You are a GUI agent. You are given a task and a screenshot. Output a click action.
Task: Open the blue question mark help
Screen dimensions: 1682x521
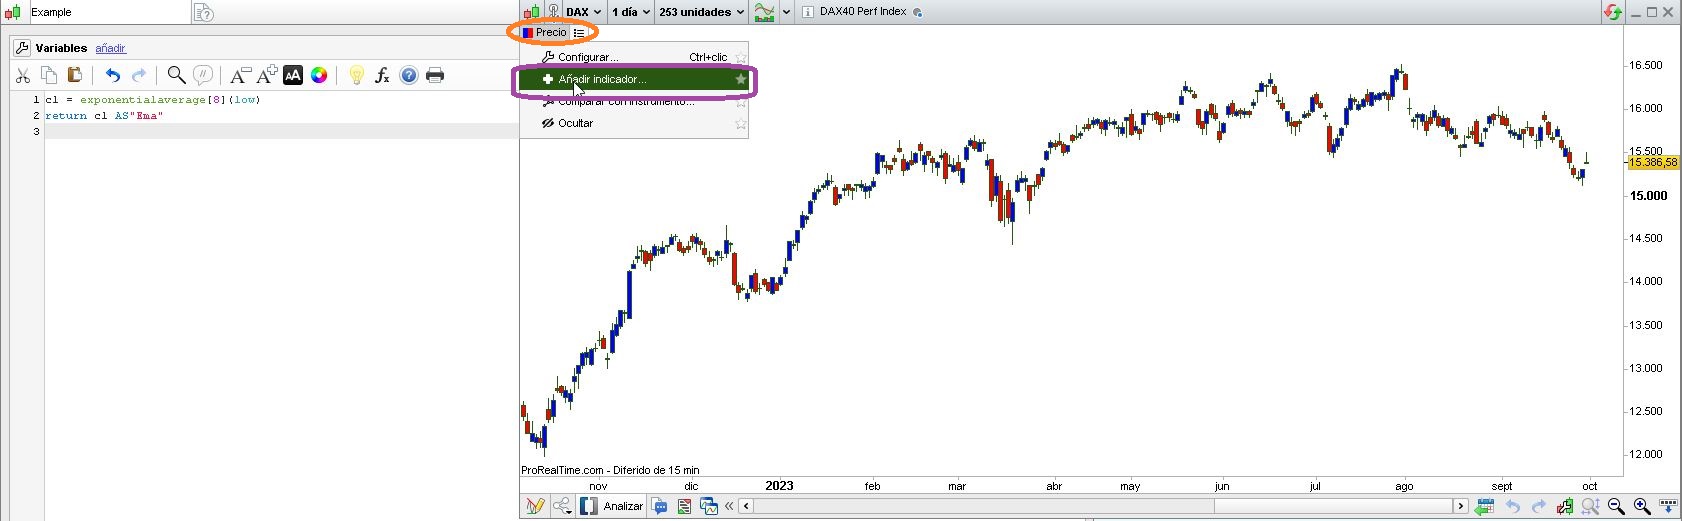pos(409,75)
